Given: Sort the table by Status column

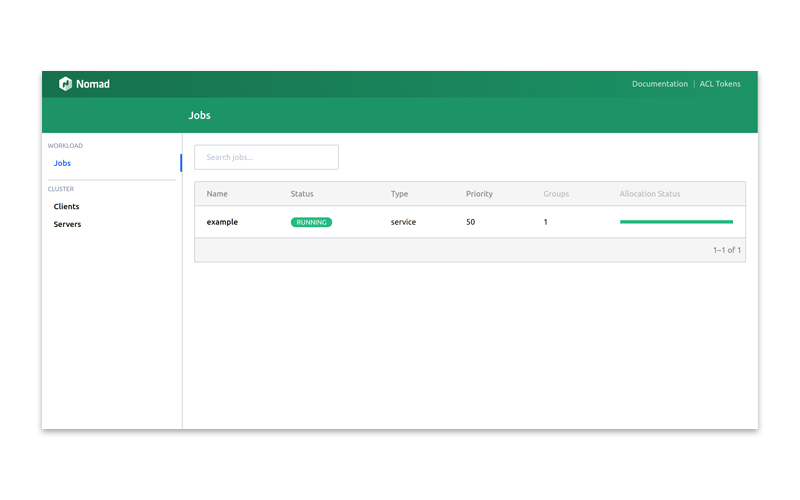Looking at the screenshot, I should [302, 193].
